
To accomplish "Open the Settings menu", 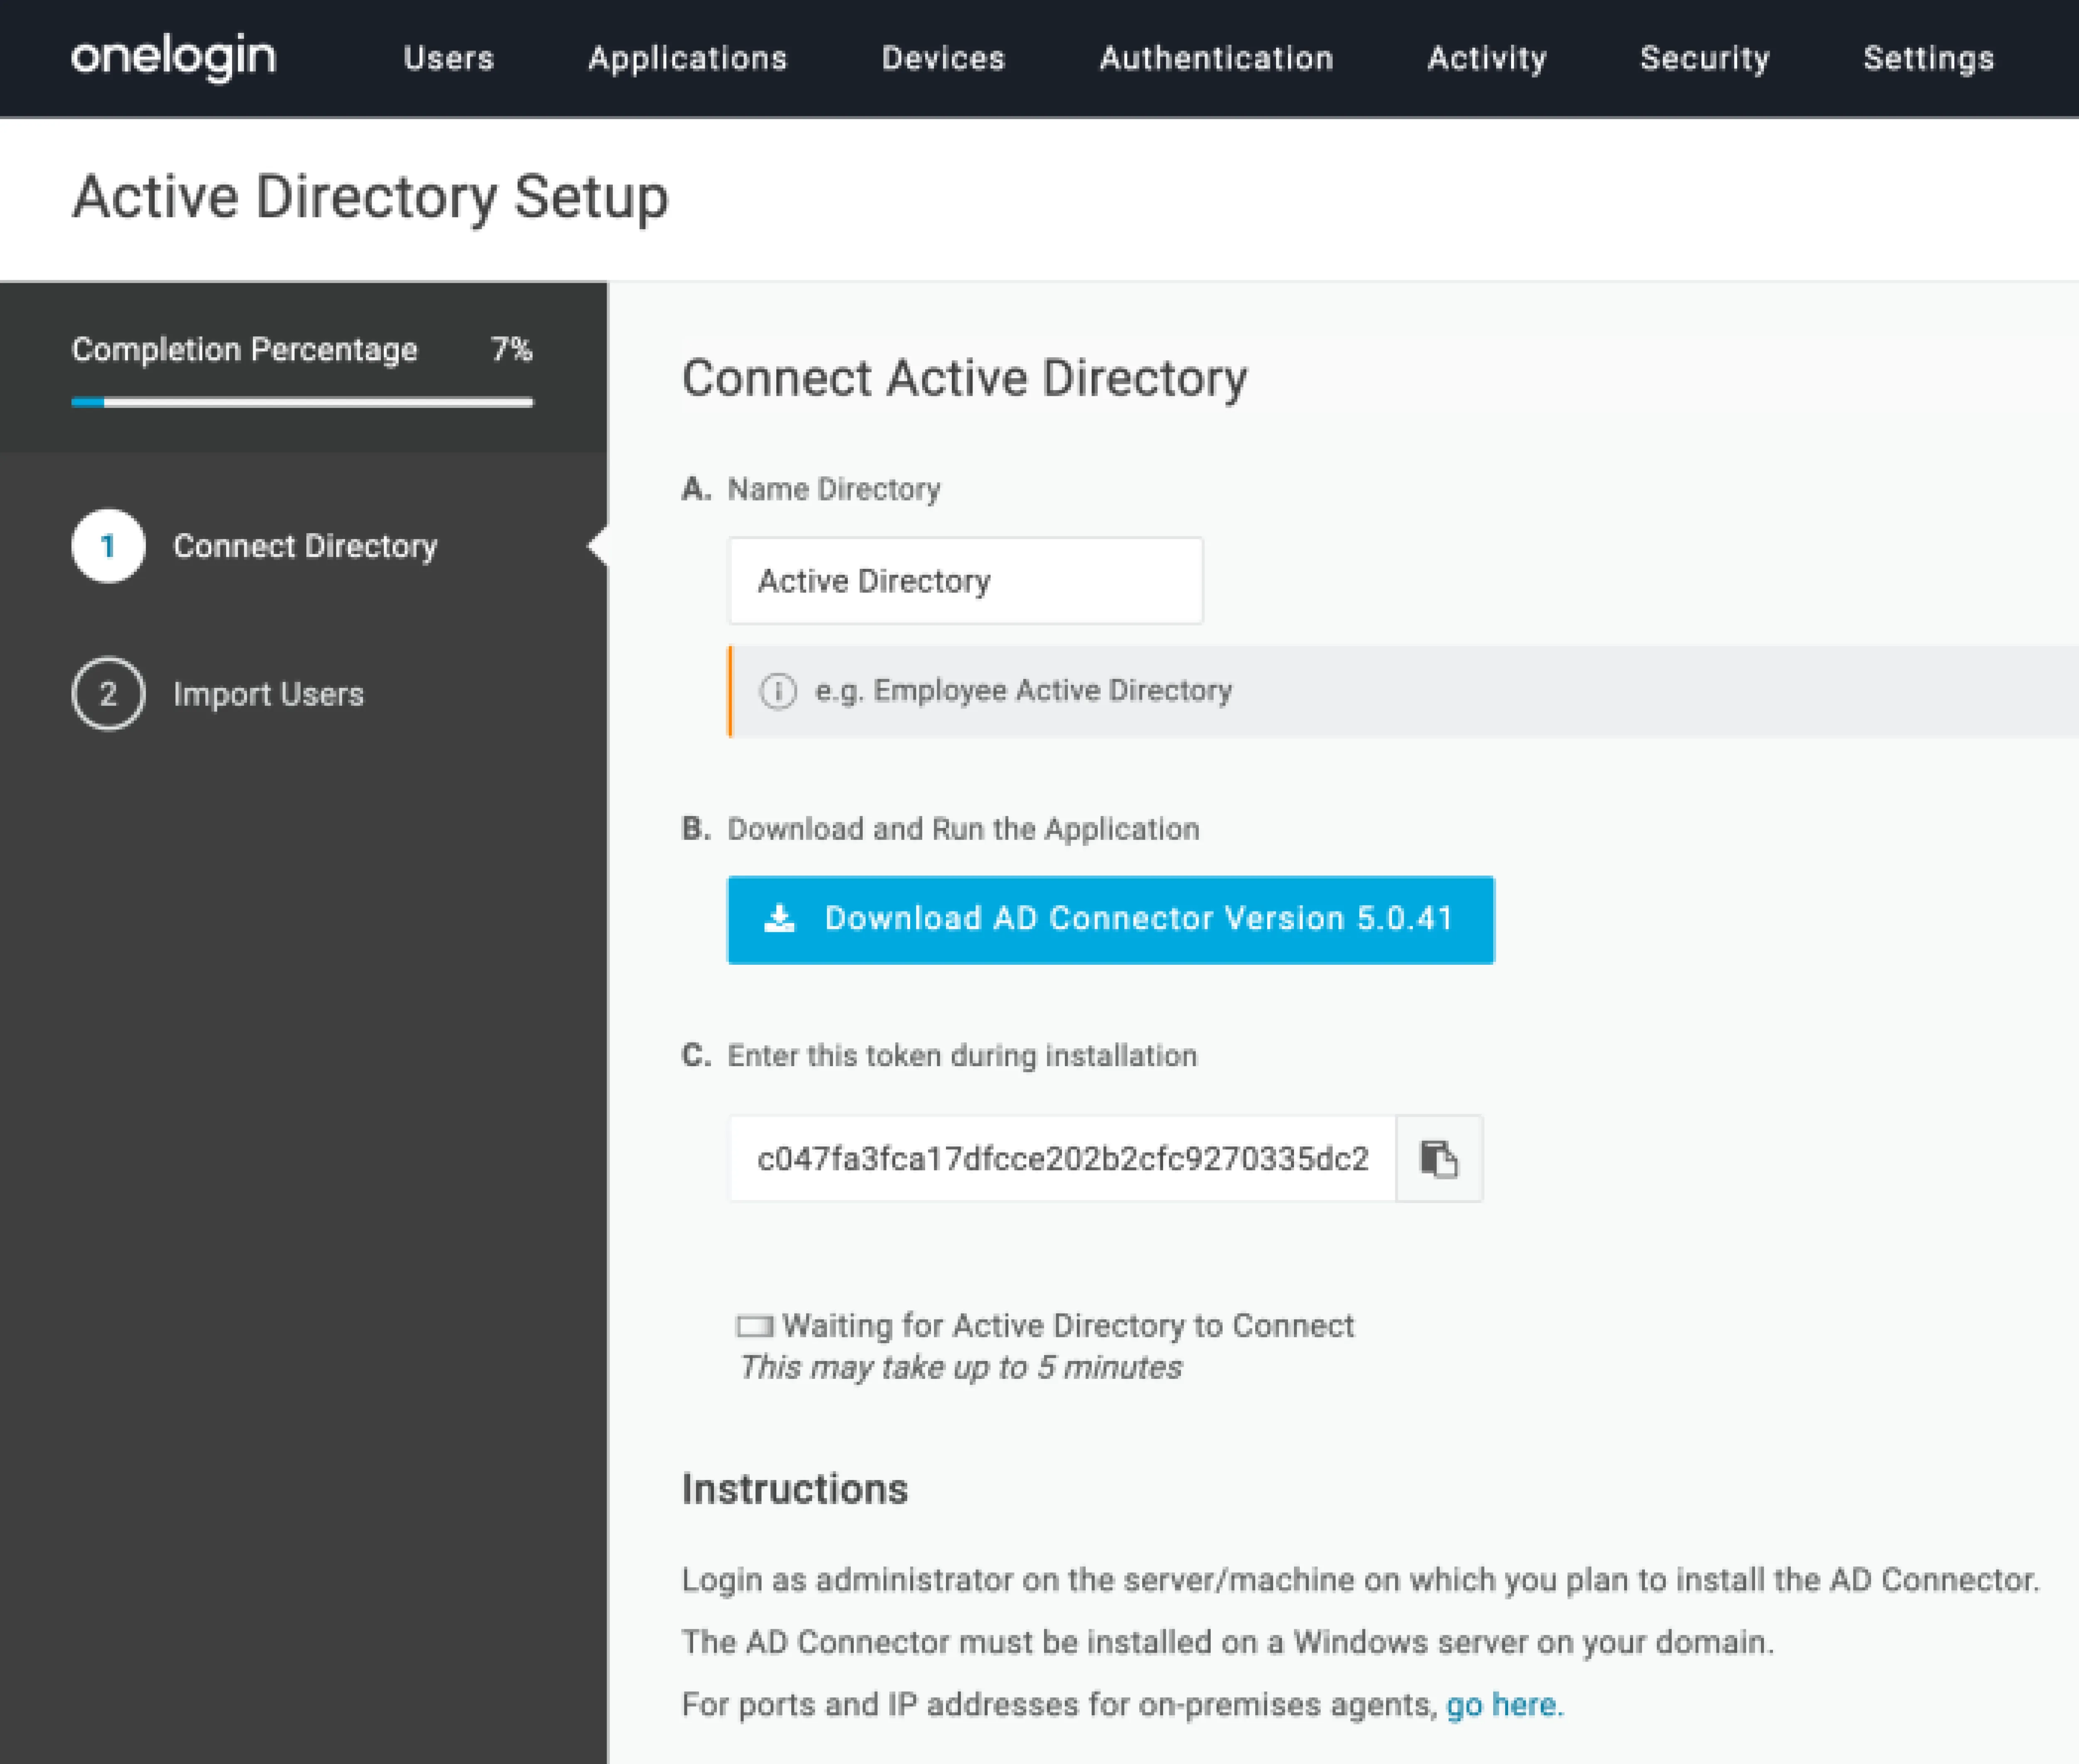I will pos(1928,58).
